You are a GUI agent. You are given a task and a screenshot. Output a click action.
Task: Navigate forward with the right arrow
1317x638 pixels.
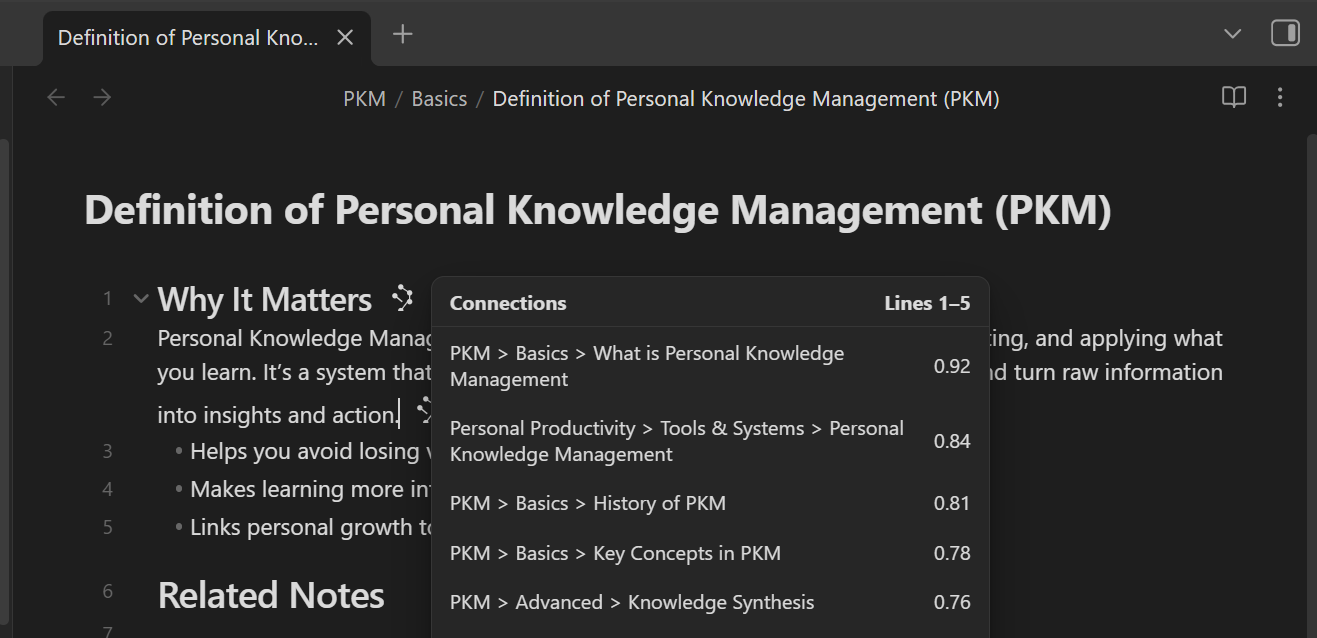(102, 97)
